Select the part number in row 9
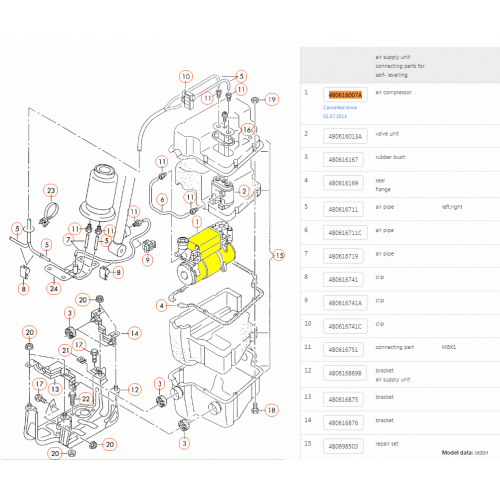The height and width of the screenshot is (500, 500). coord(345,303)
